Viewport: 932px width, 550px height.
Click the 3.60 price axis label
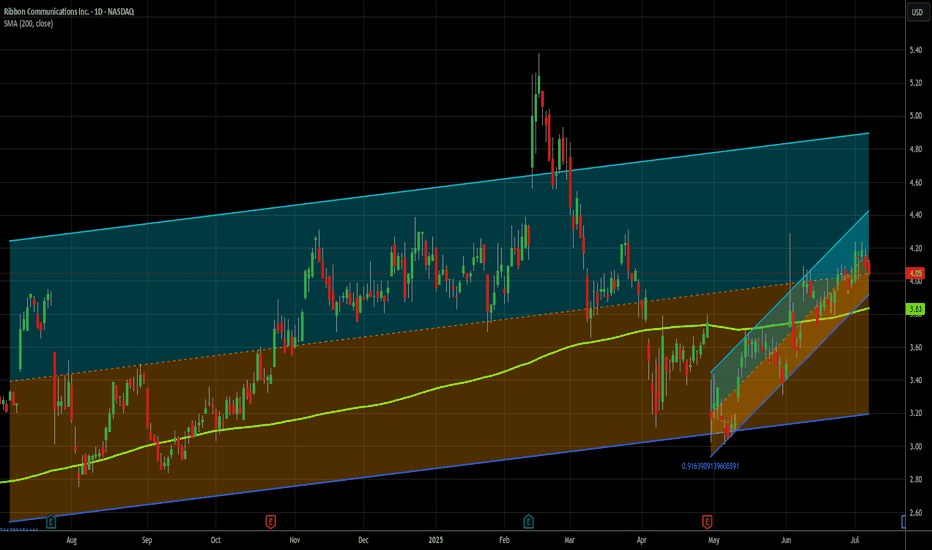(x=915, y=347)
